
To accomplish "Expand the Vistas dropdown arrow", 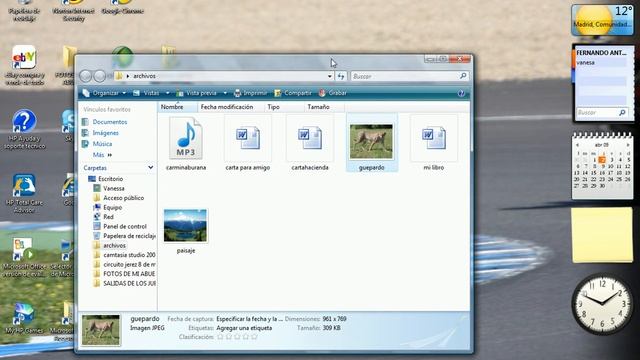I will point(167,93).
